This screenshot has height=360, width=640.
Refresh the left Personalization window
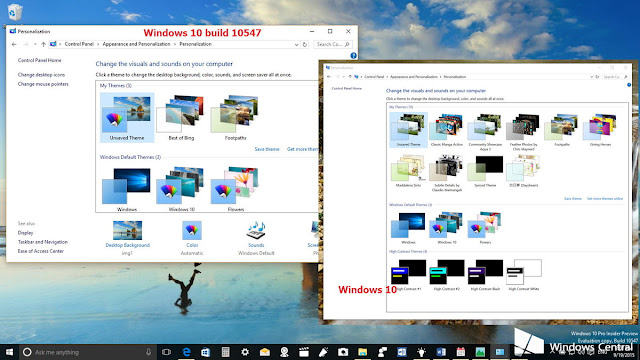[305, 44]
